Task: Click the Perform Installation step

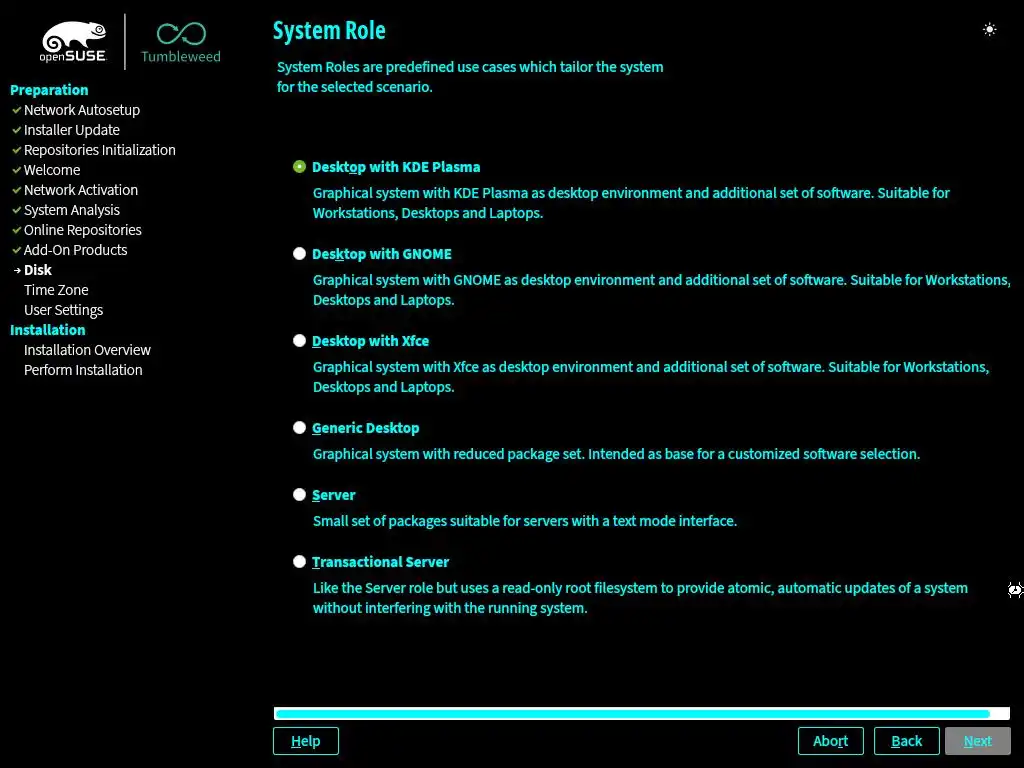Action: [83, 370]
